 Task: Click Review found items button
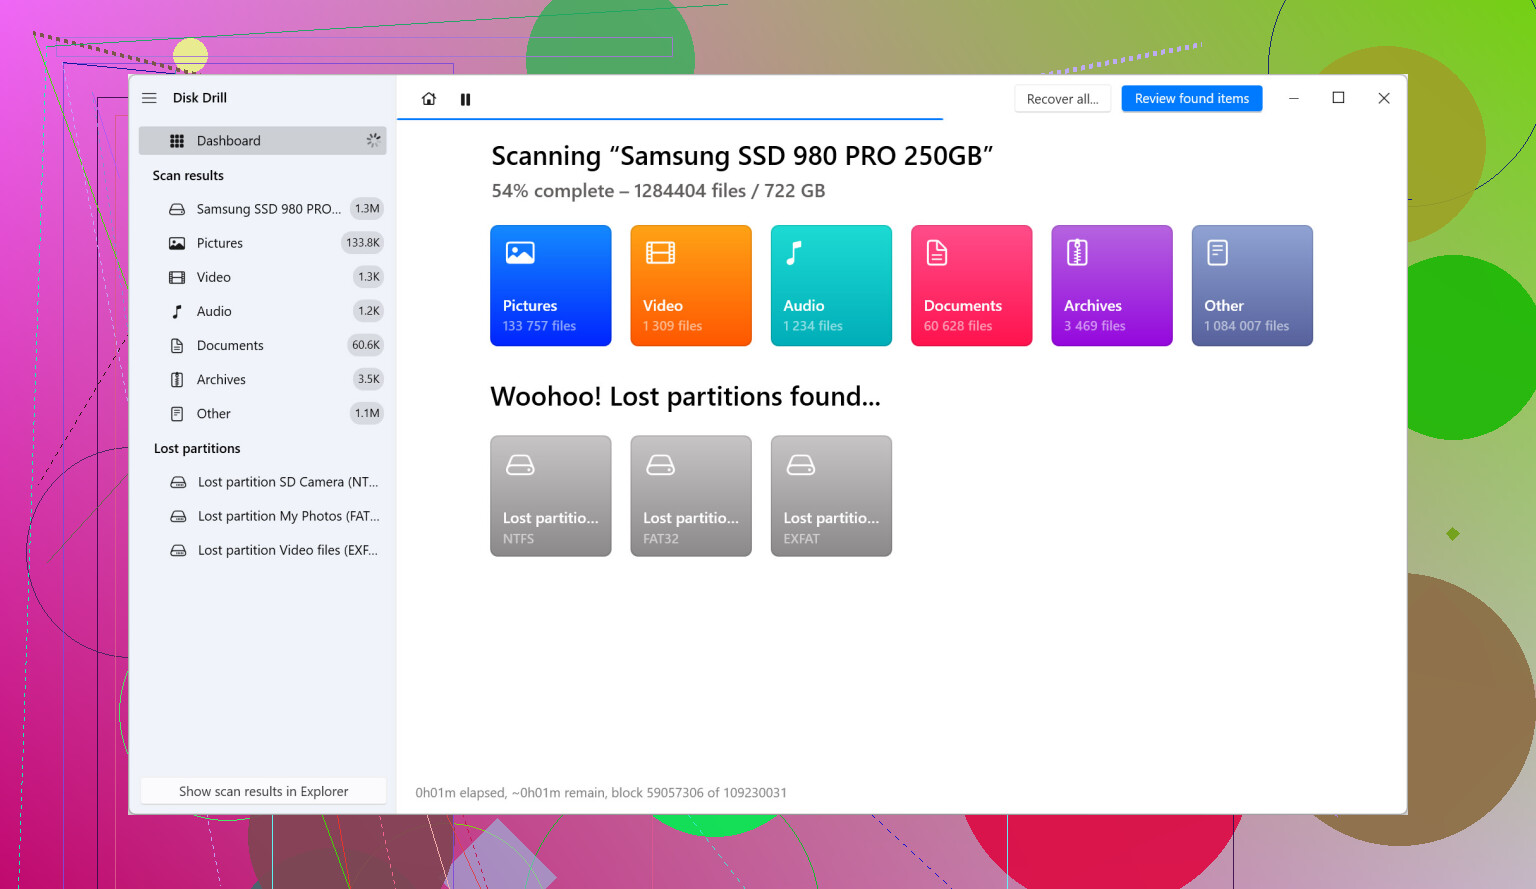click(1192, 99)
